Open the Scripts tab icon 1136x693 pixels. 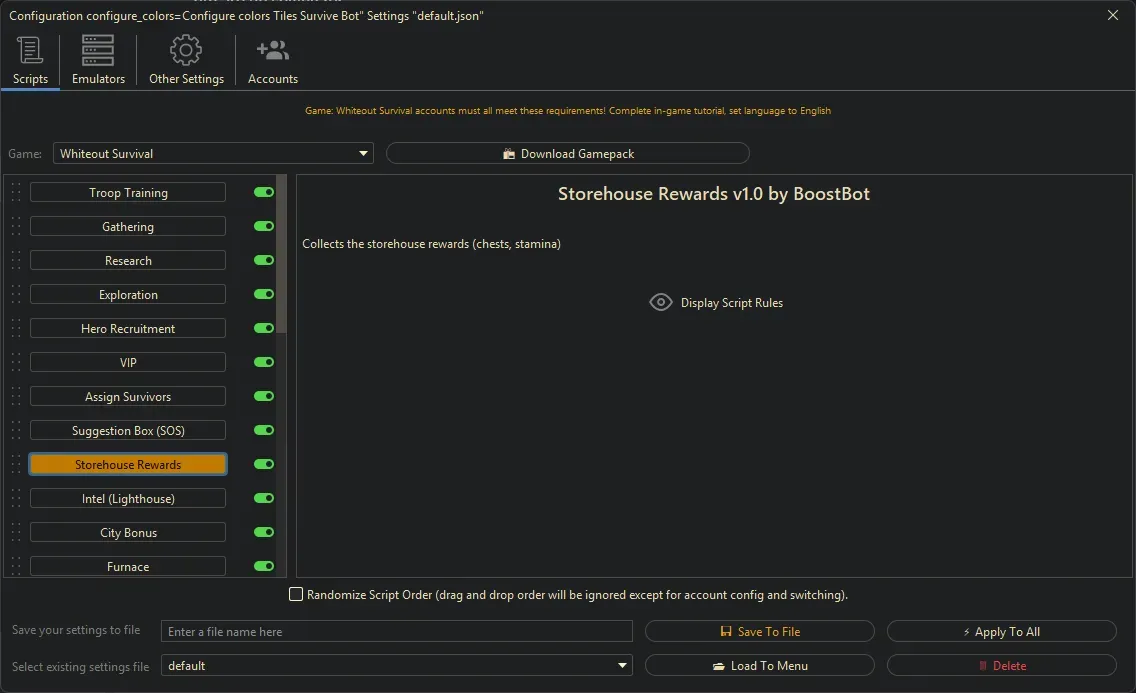[x=30, y=50]
